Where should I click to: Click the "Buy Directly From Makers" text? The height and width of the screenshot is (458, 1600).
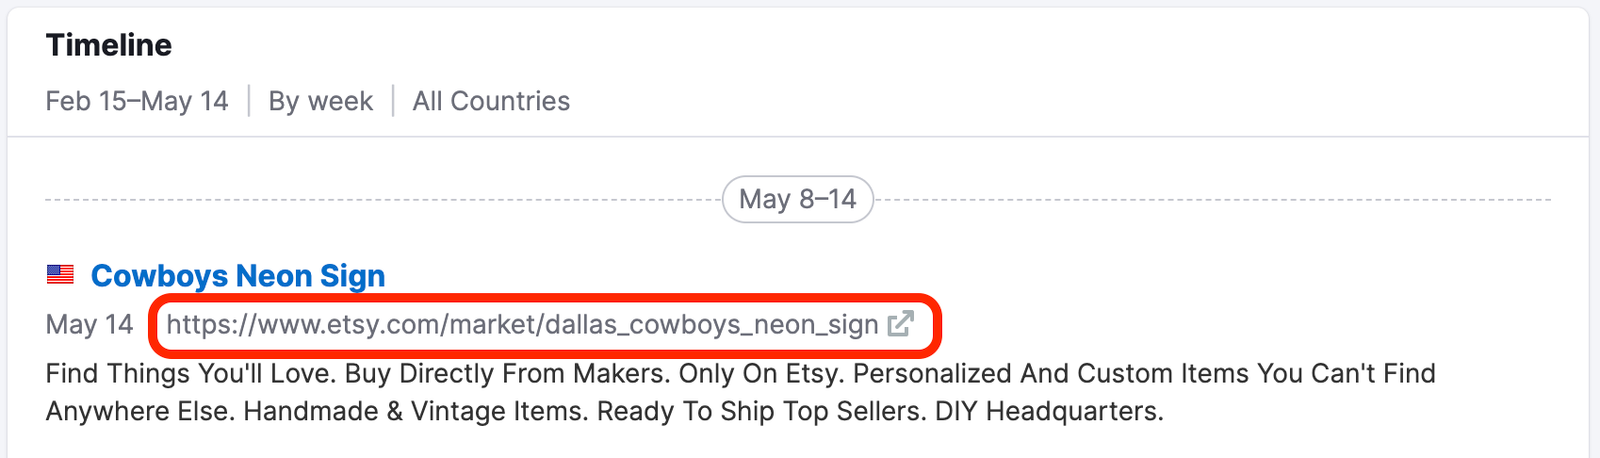pos(507,374)
